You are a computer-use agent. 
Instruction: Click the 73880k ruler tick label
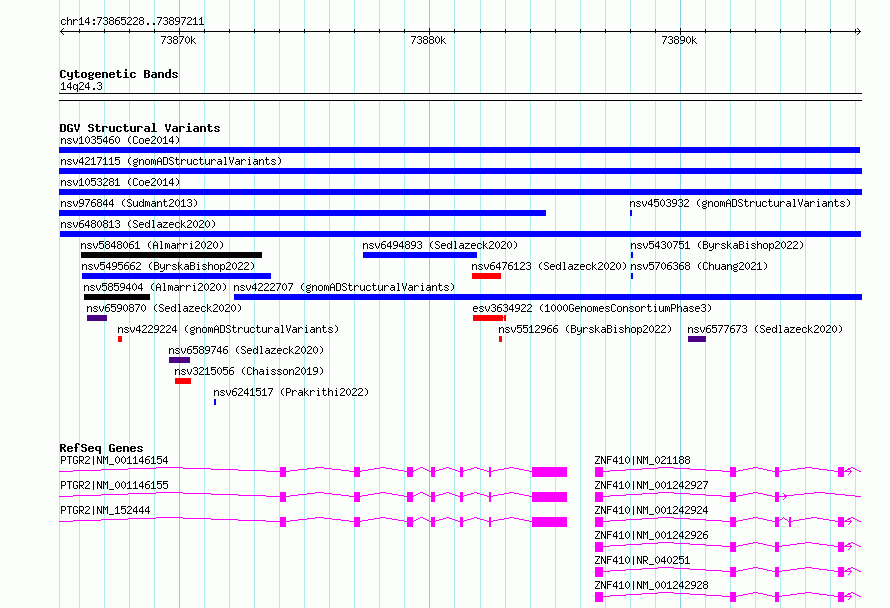(x=428, y=40)
